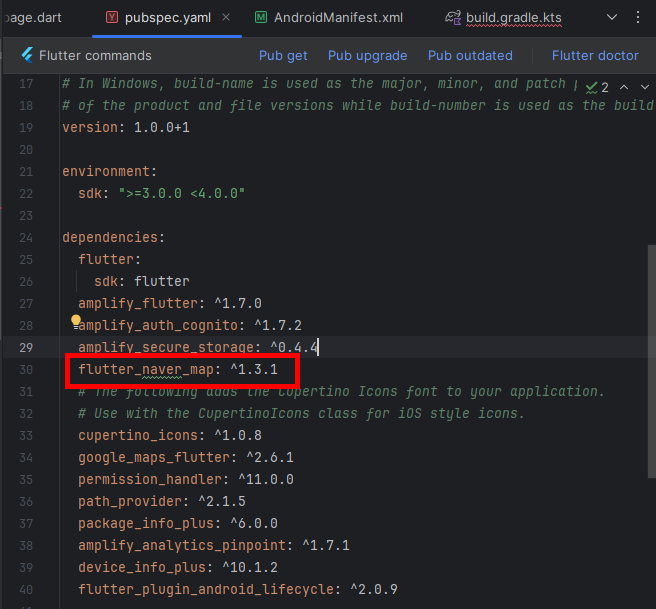Click the comment about CupertinoIcons class

[x=301, y=414]
